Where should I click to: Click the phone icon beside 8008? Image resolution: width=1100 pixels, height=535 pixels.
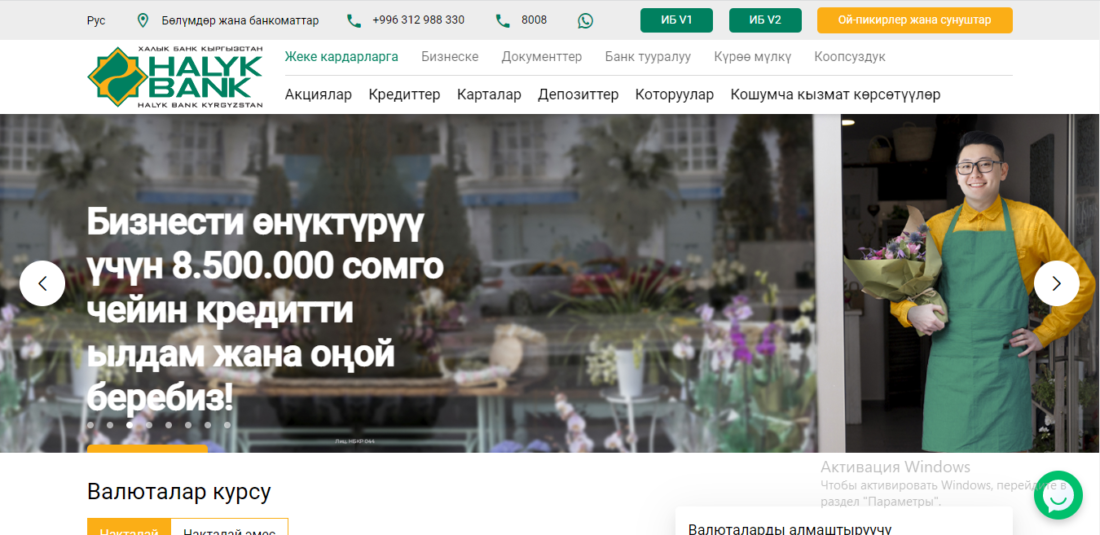tap(502, 20)
